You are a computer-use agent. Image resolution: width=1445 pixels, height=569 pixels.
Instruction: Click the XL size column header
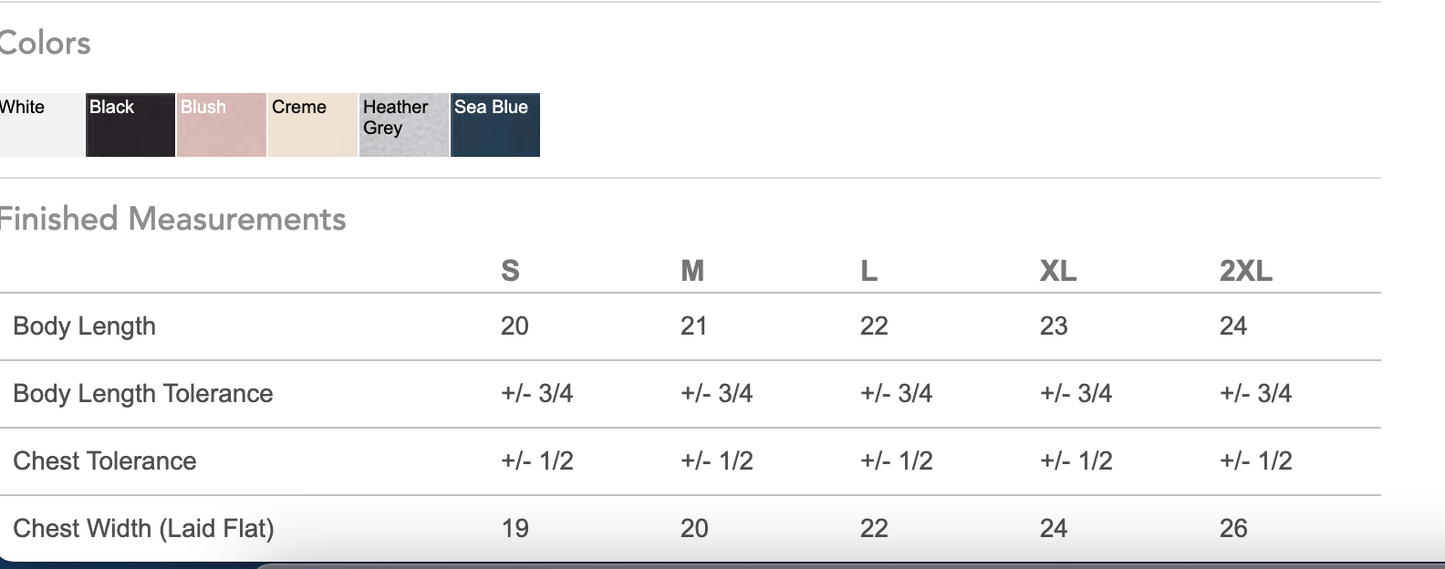click(x=1058, y=271)
